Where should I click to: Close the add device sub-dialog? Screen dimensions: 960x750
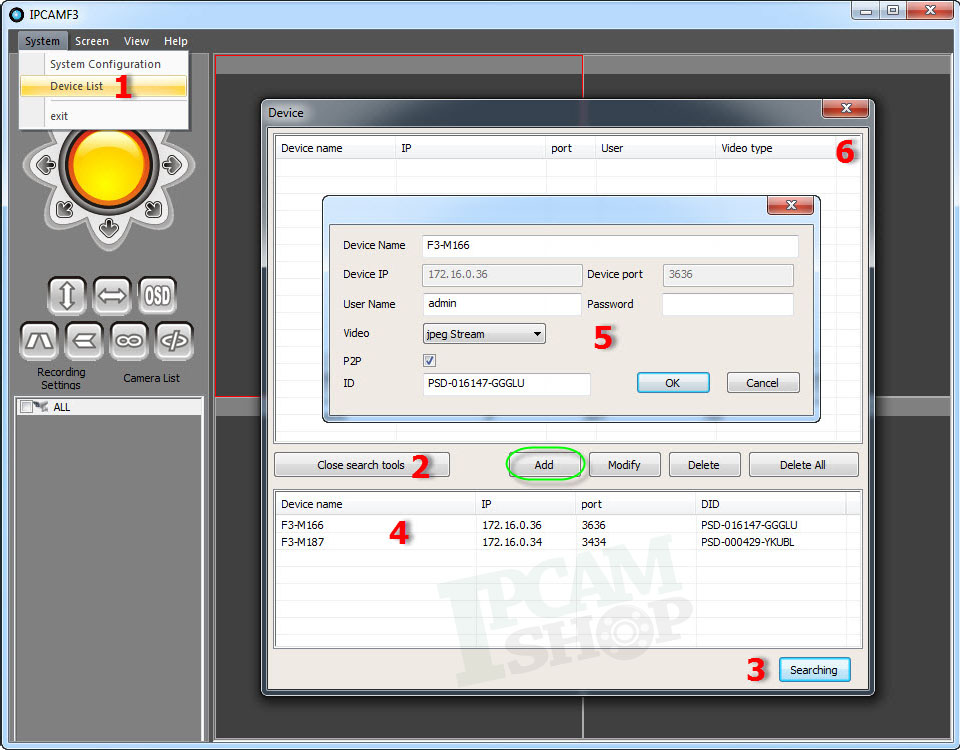click(790, 205)
